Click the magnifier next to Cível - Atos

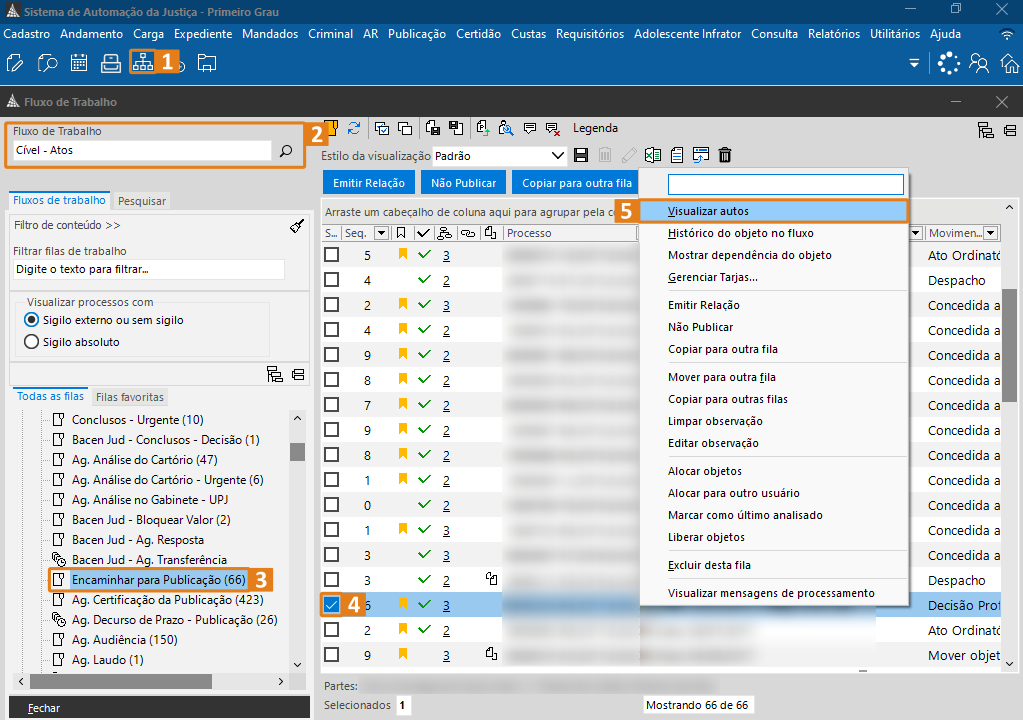(x=285, y=151)
